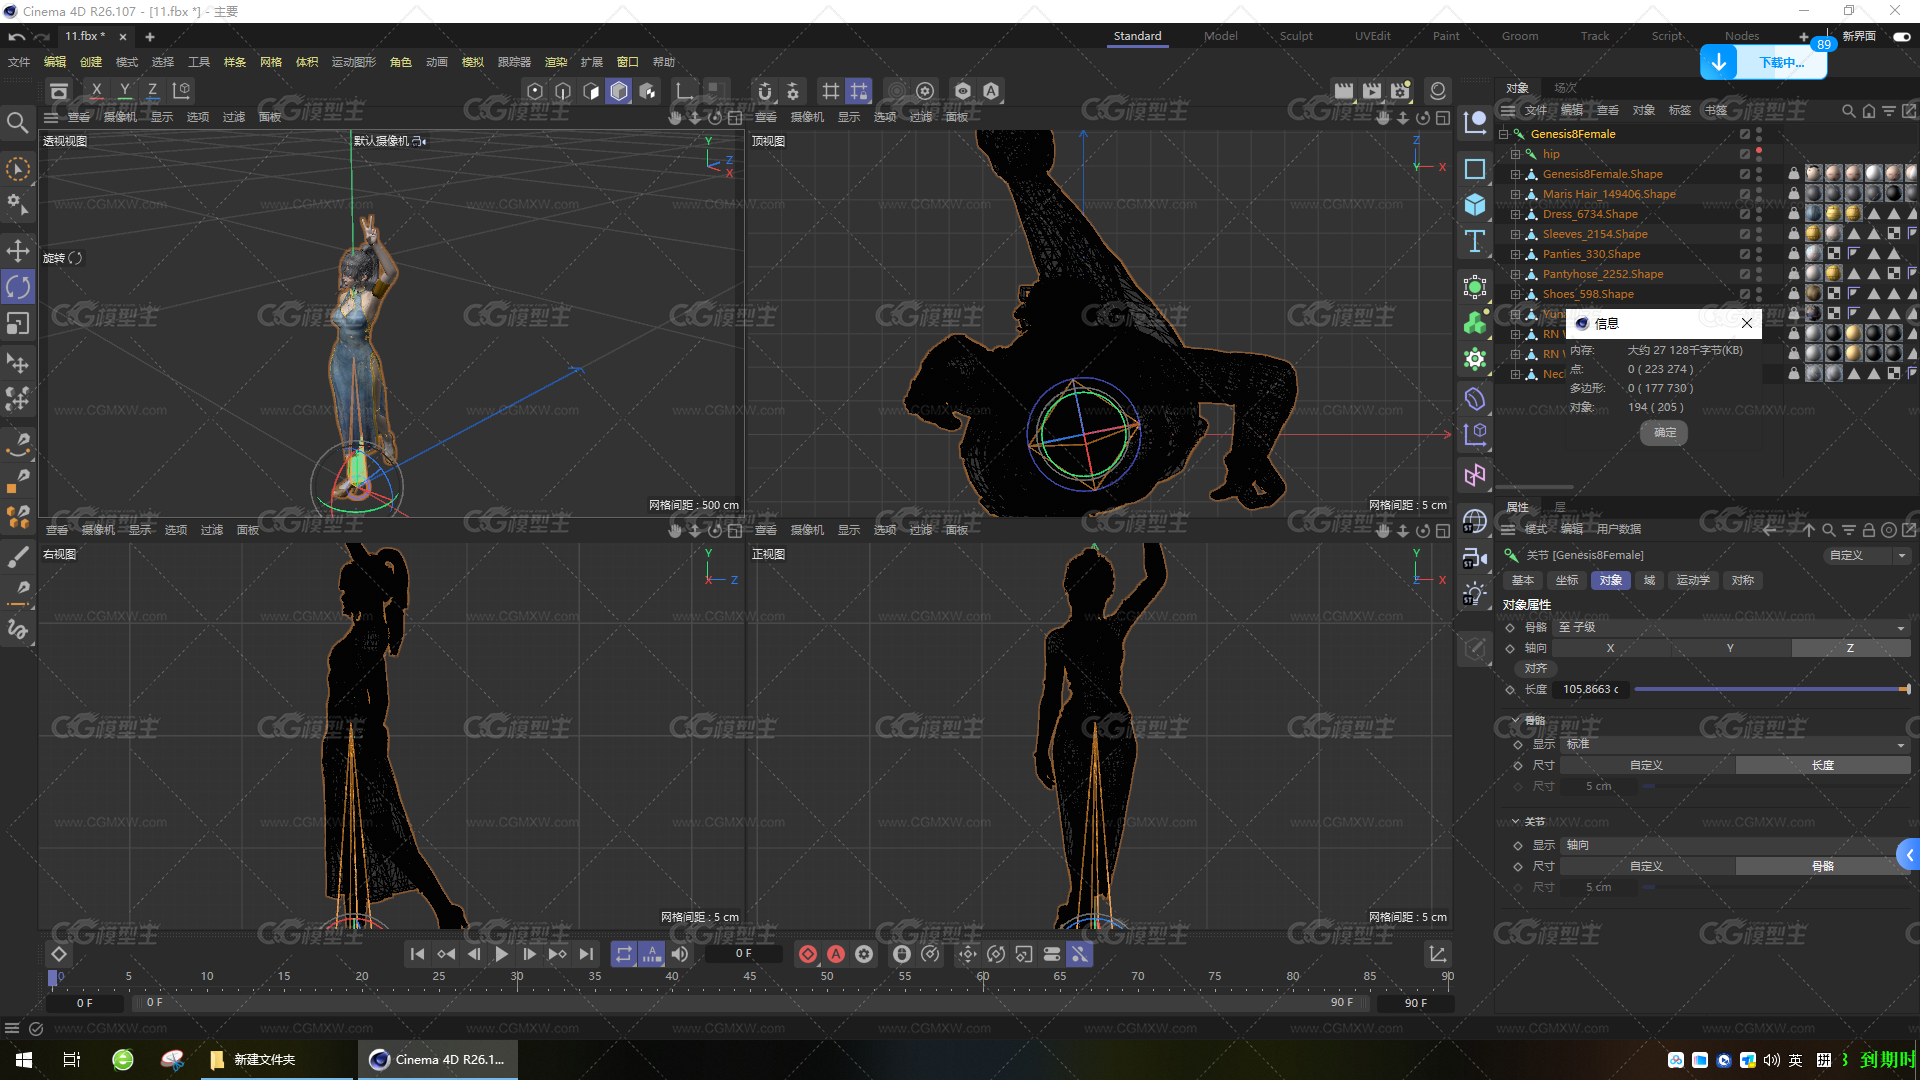1920x1080 pixels.
Task: Toggle visibility dots for Dress_6734.Shape
Action: point(1759,214)
